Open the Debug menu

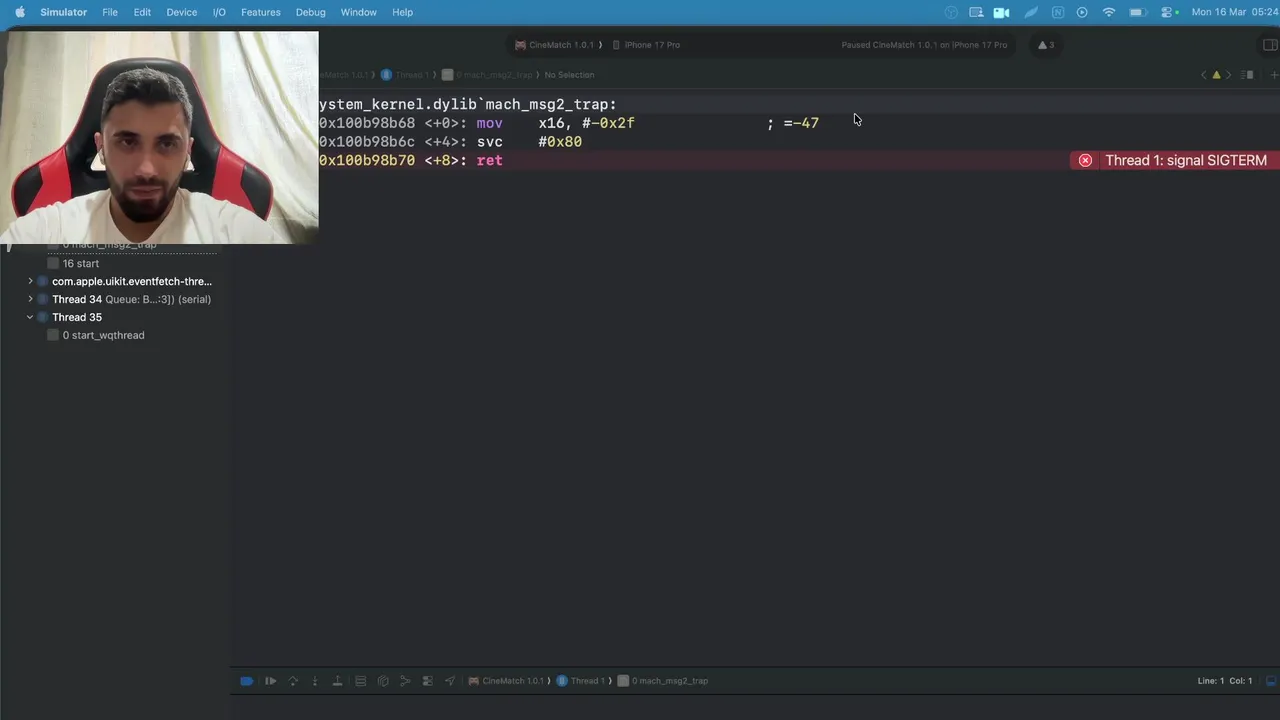click(x=310, y=12)
